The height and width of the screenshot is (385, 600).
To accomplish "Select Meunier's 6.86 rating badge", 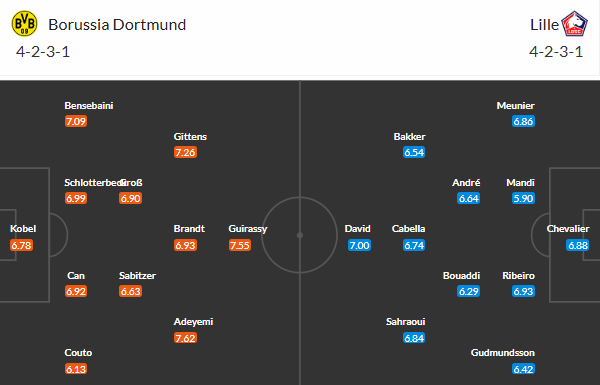I will (523, 121).
